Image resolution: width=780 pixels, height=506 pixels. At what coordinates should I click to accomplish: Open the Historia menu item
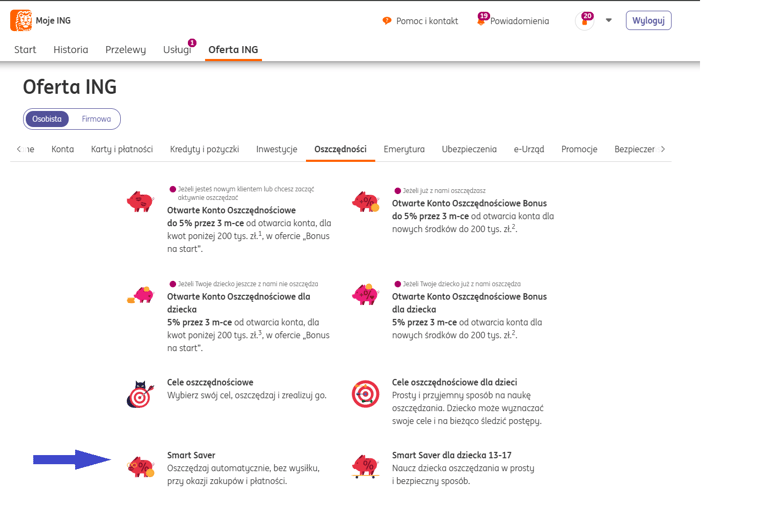71,50
